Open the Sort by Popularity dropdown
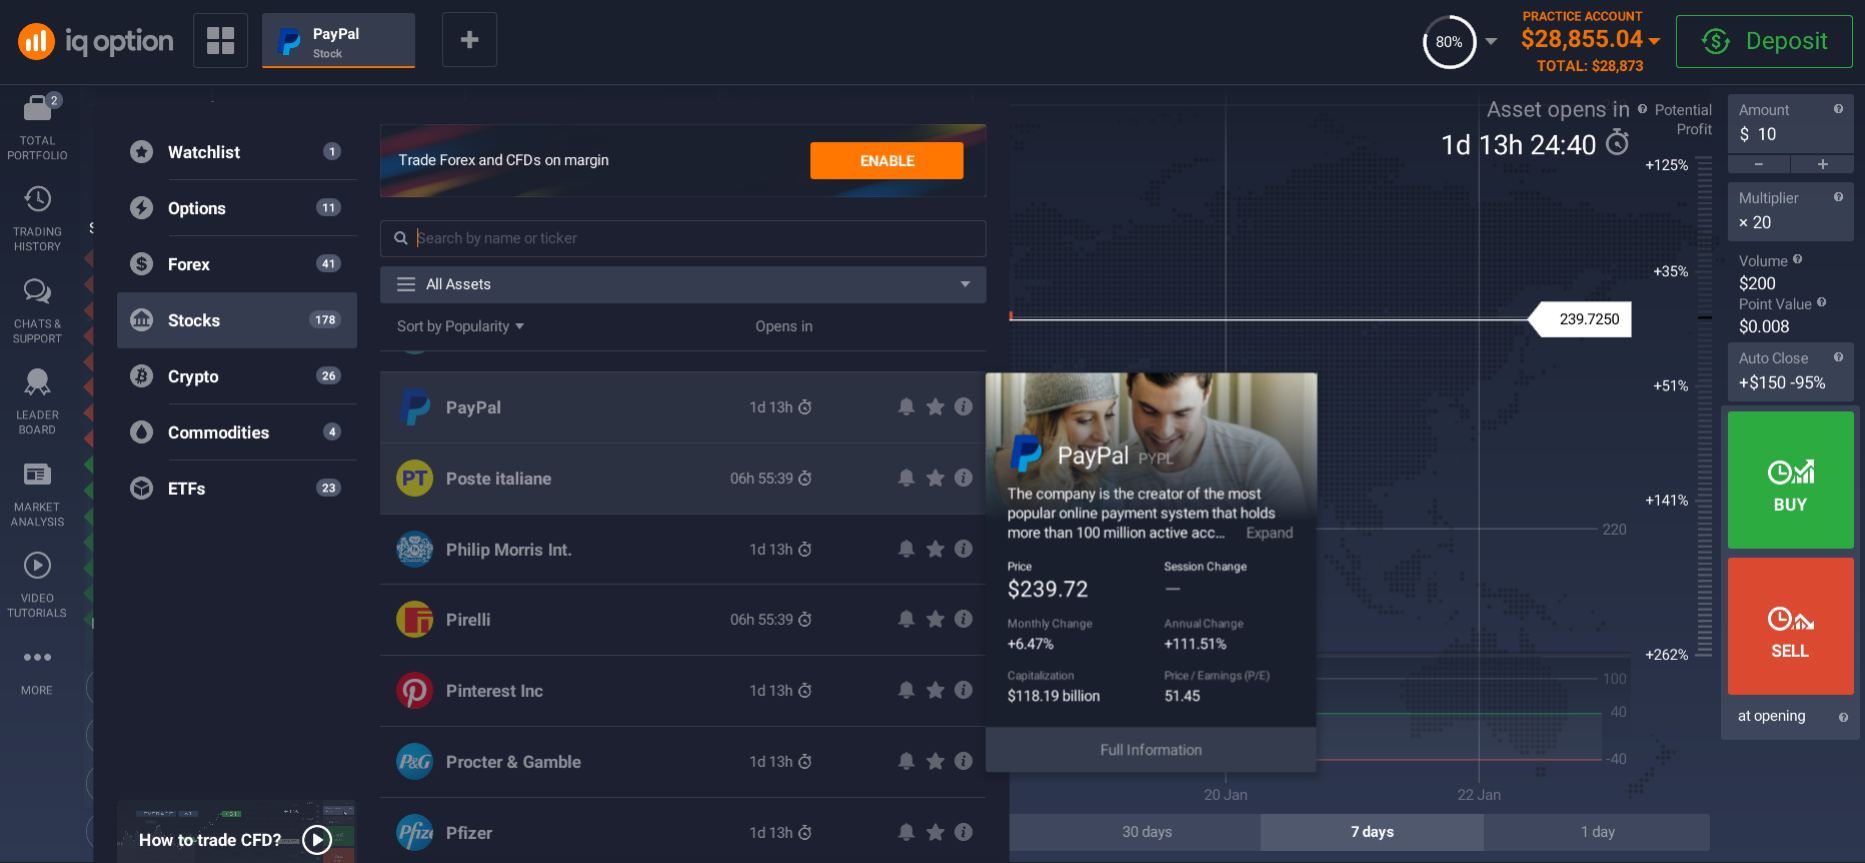 [460, 326]
